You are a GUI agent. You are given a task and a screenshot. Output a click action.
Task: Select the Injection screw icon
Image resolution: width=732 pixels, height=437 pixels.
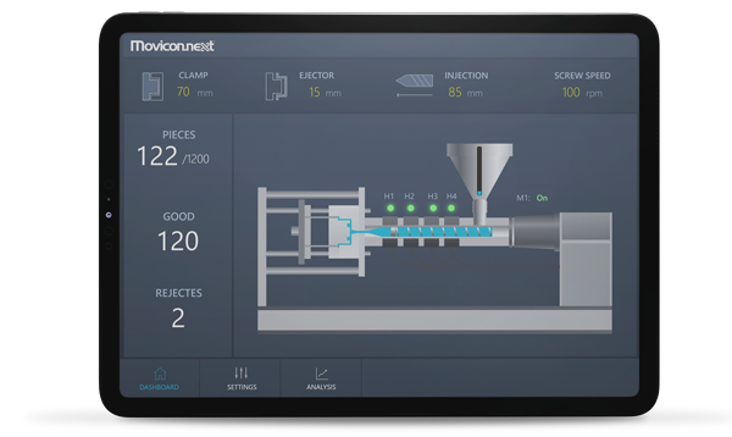(x=414, y=85)
